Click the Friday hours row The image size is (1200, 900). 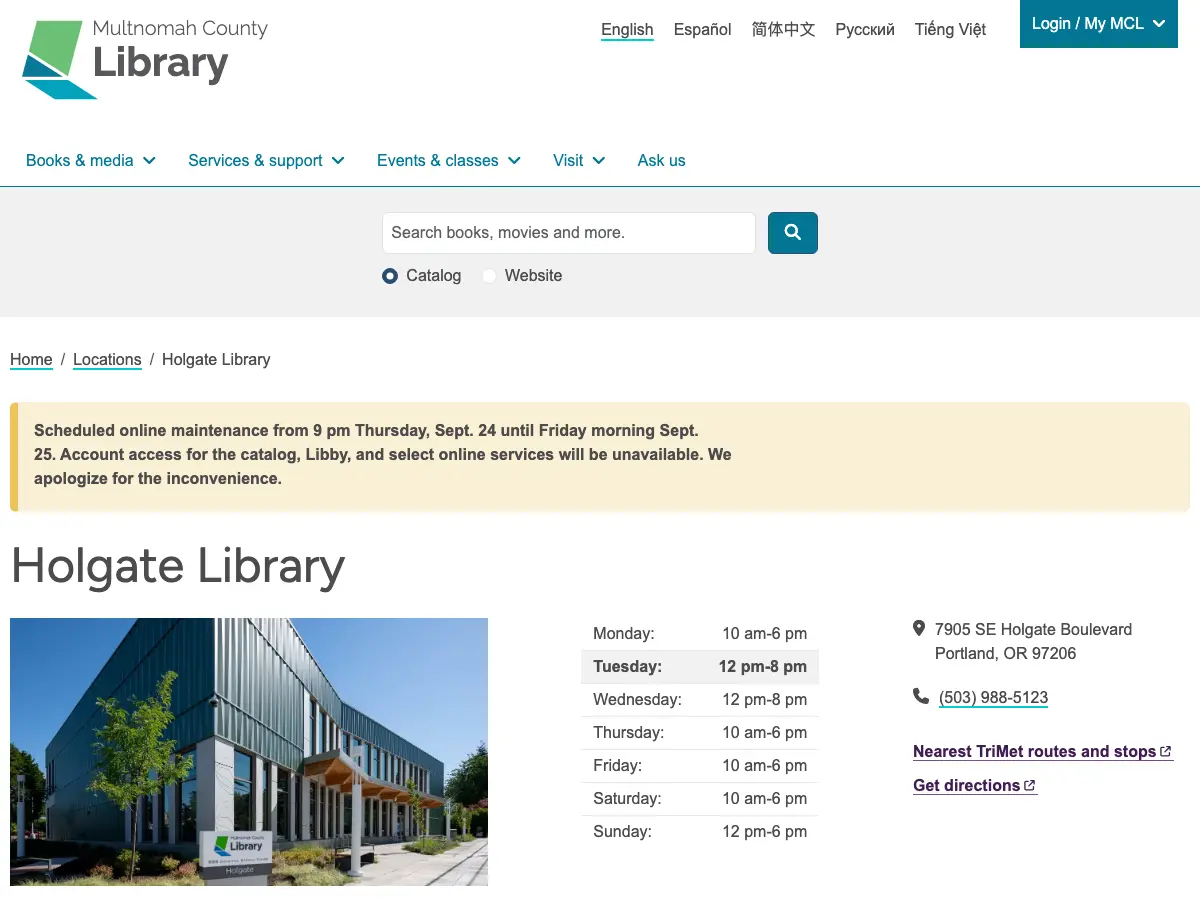(700, 766)
